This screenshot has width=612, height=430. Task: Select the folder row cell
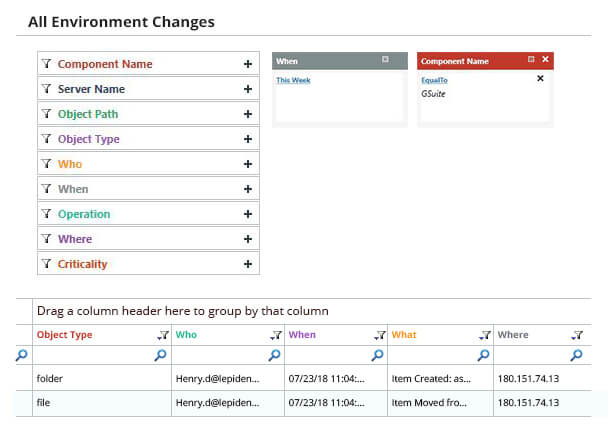[x=102, y=378]
